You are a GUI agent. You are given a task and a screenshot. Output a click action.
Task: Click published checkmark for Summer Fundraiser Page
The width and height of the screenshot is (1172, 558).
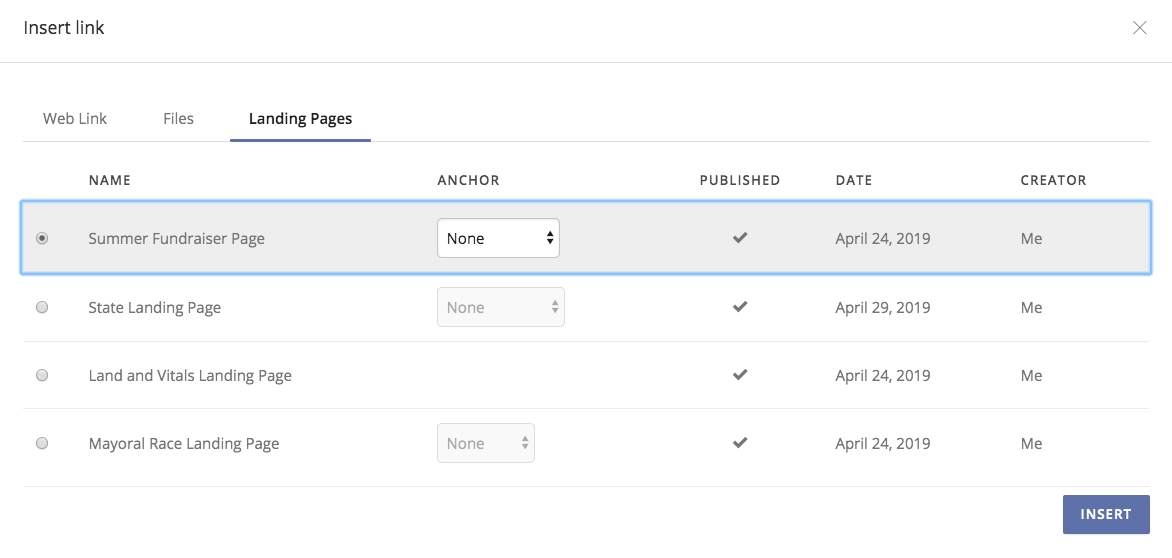coord(740,238)
